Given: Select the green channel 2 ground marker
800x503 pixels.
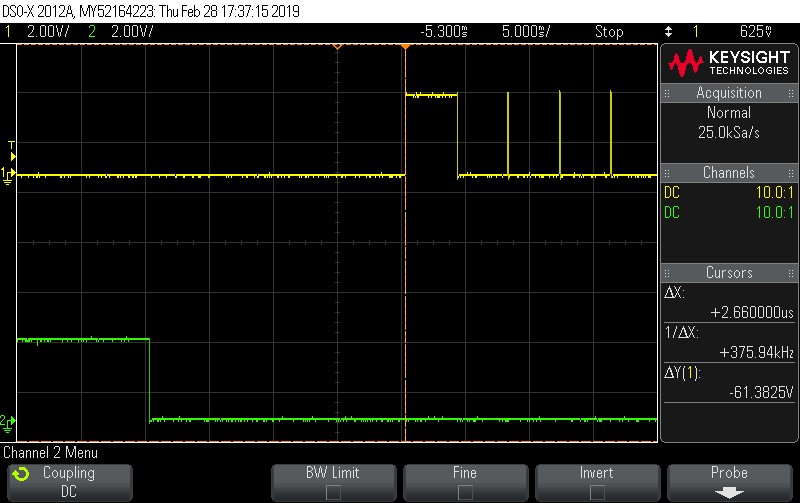Looking at the screenshot, I should (x=8, y=421).
